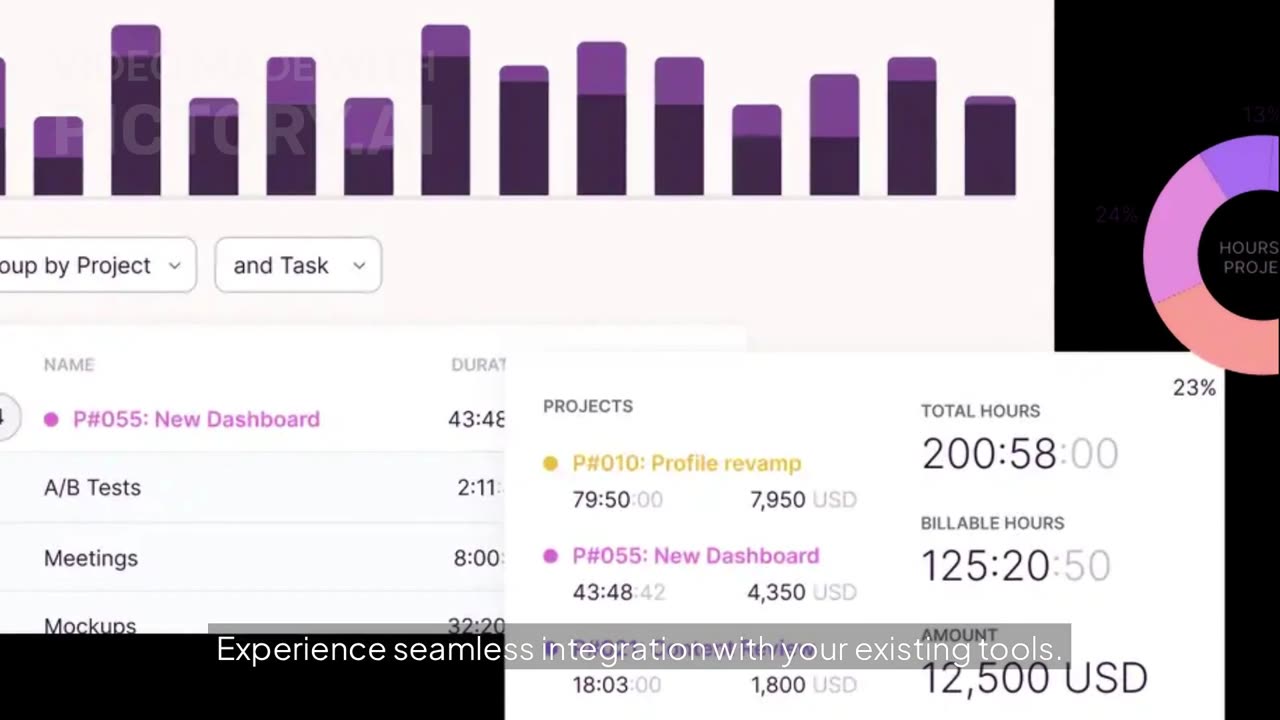
Task: Click the 'A/B Tests' task row
Action: pos(252,487)
